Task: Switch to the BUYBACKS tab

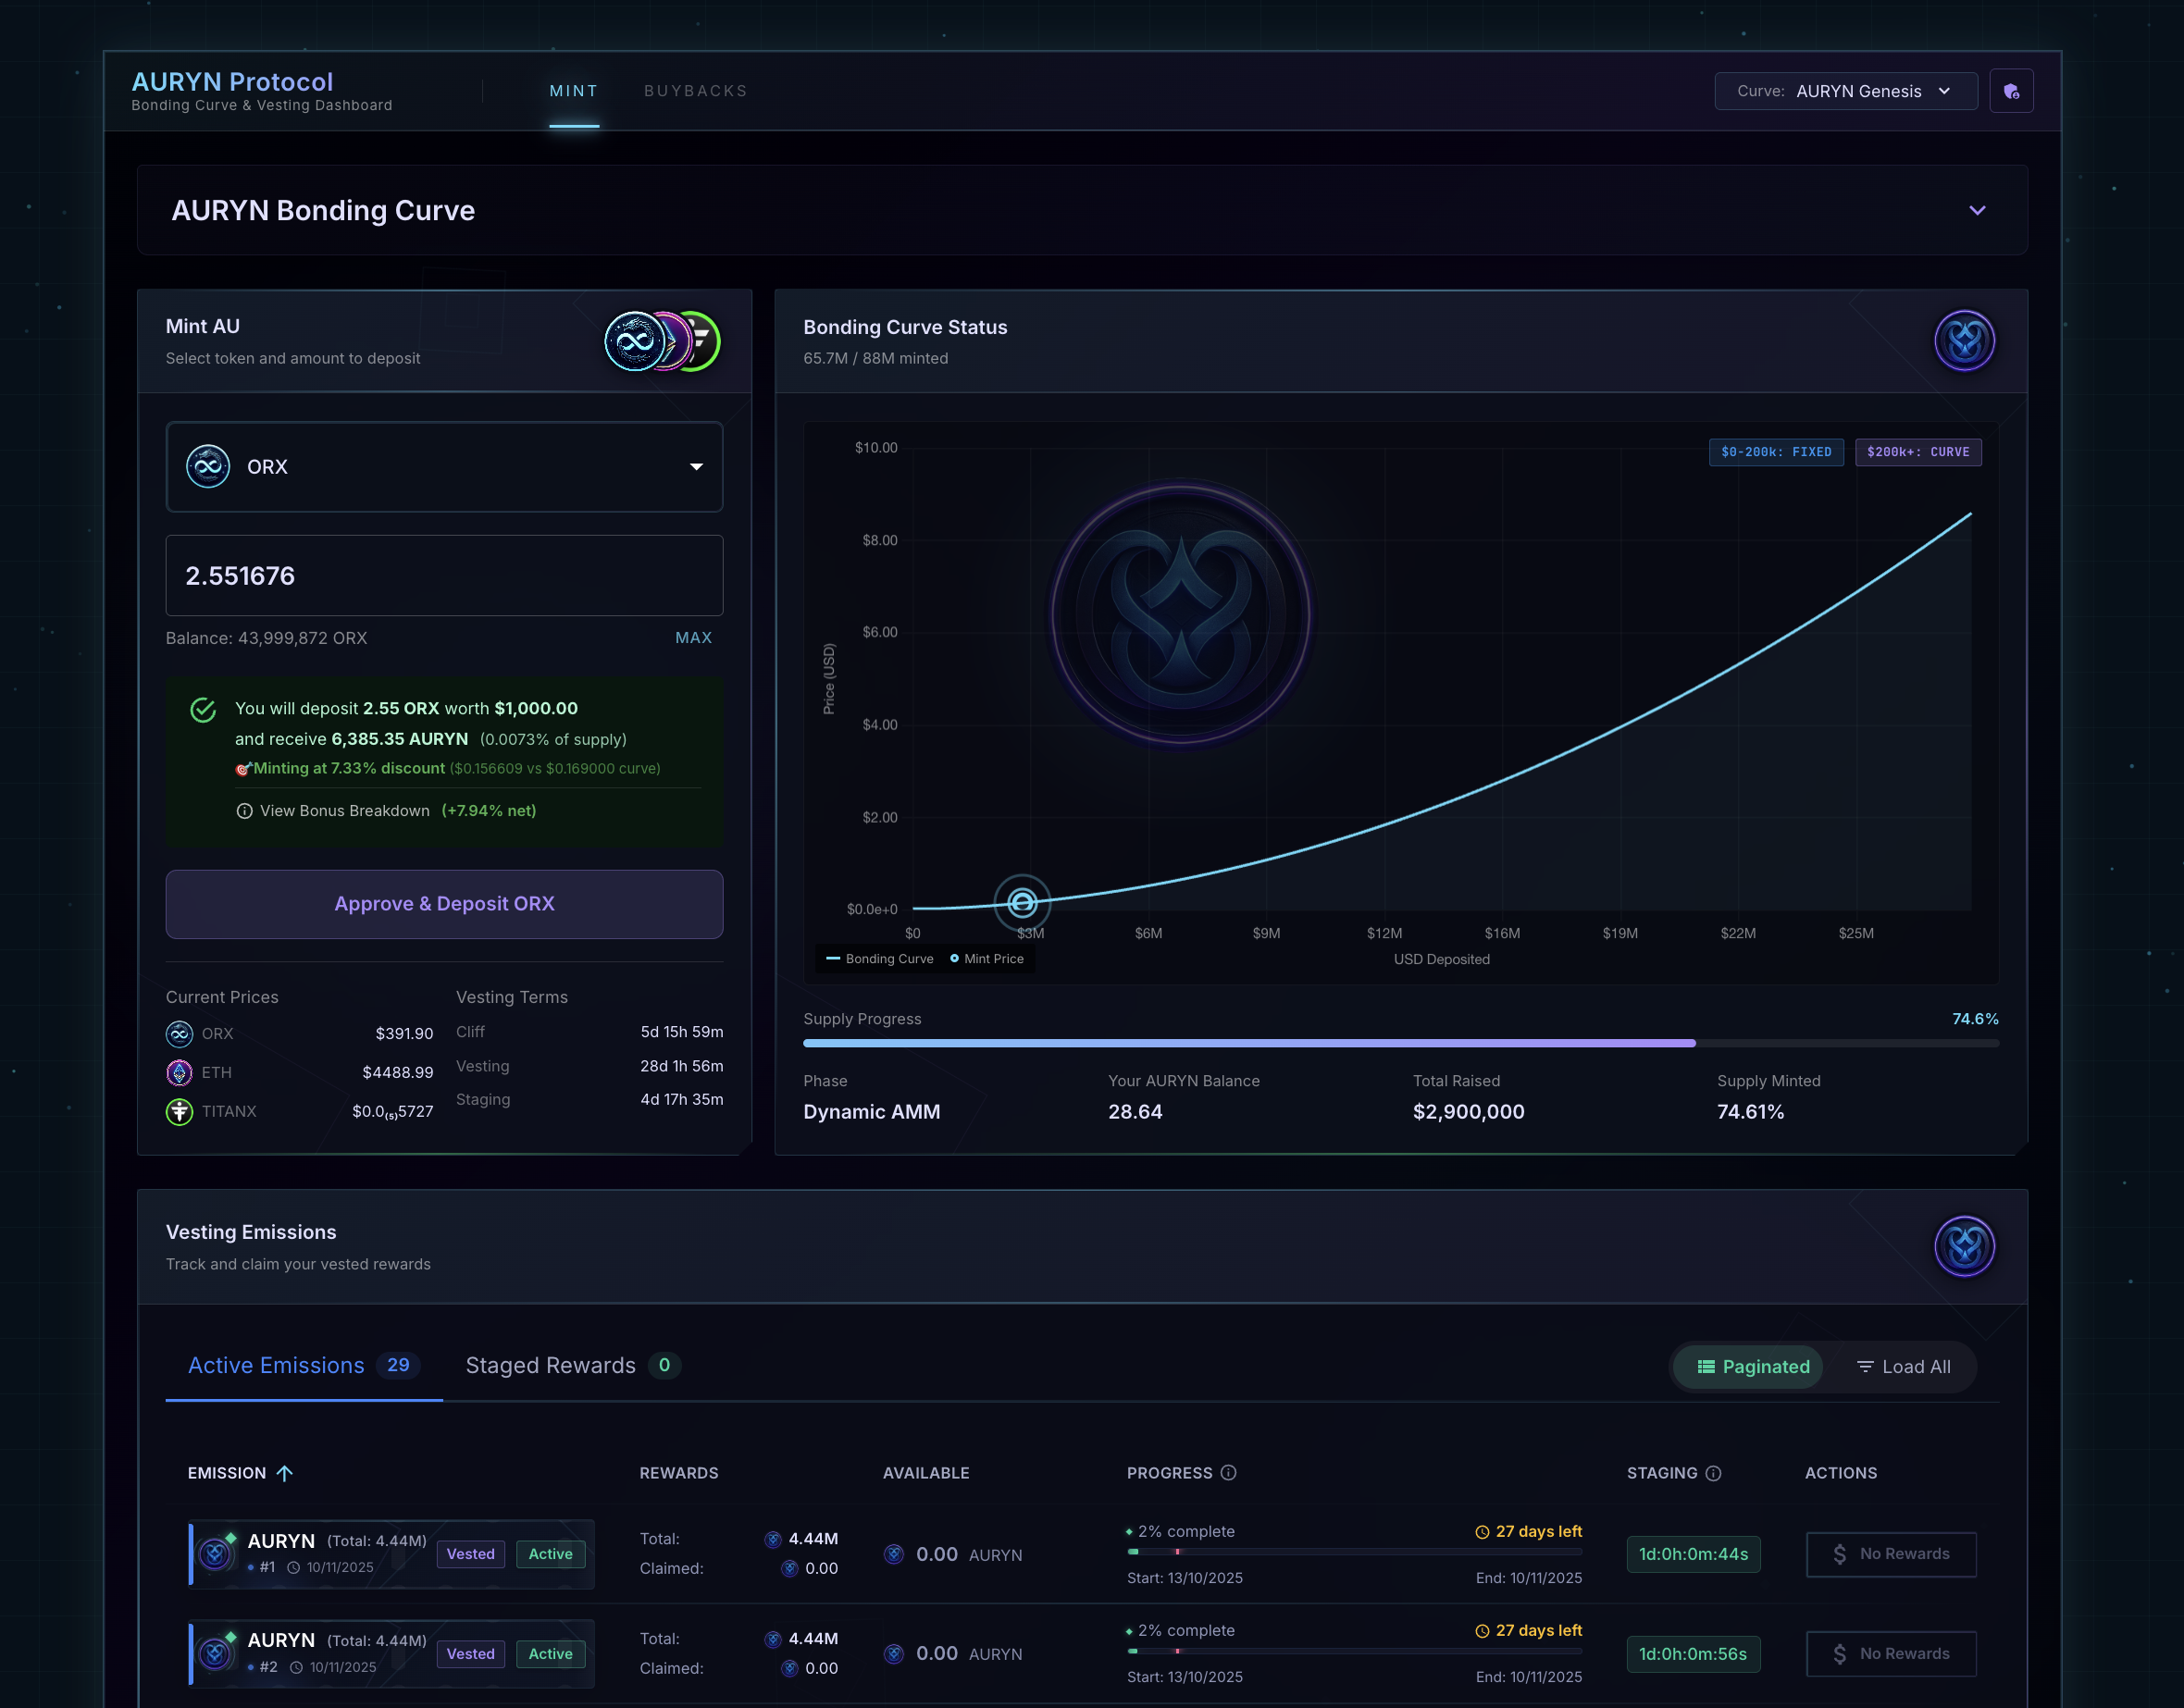Action: click(695, 91)
